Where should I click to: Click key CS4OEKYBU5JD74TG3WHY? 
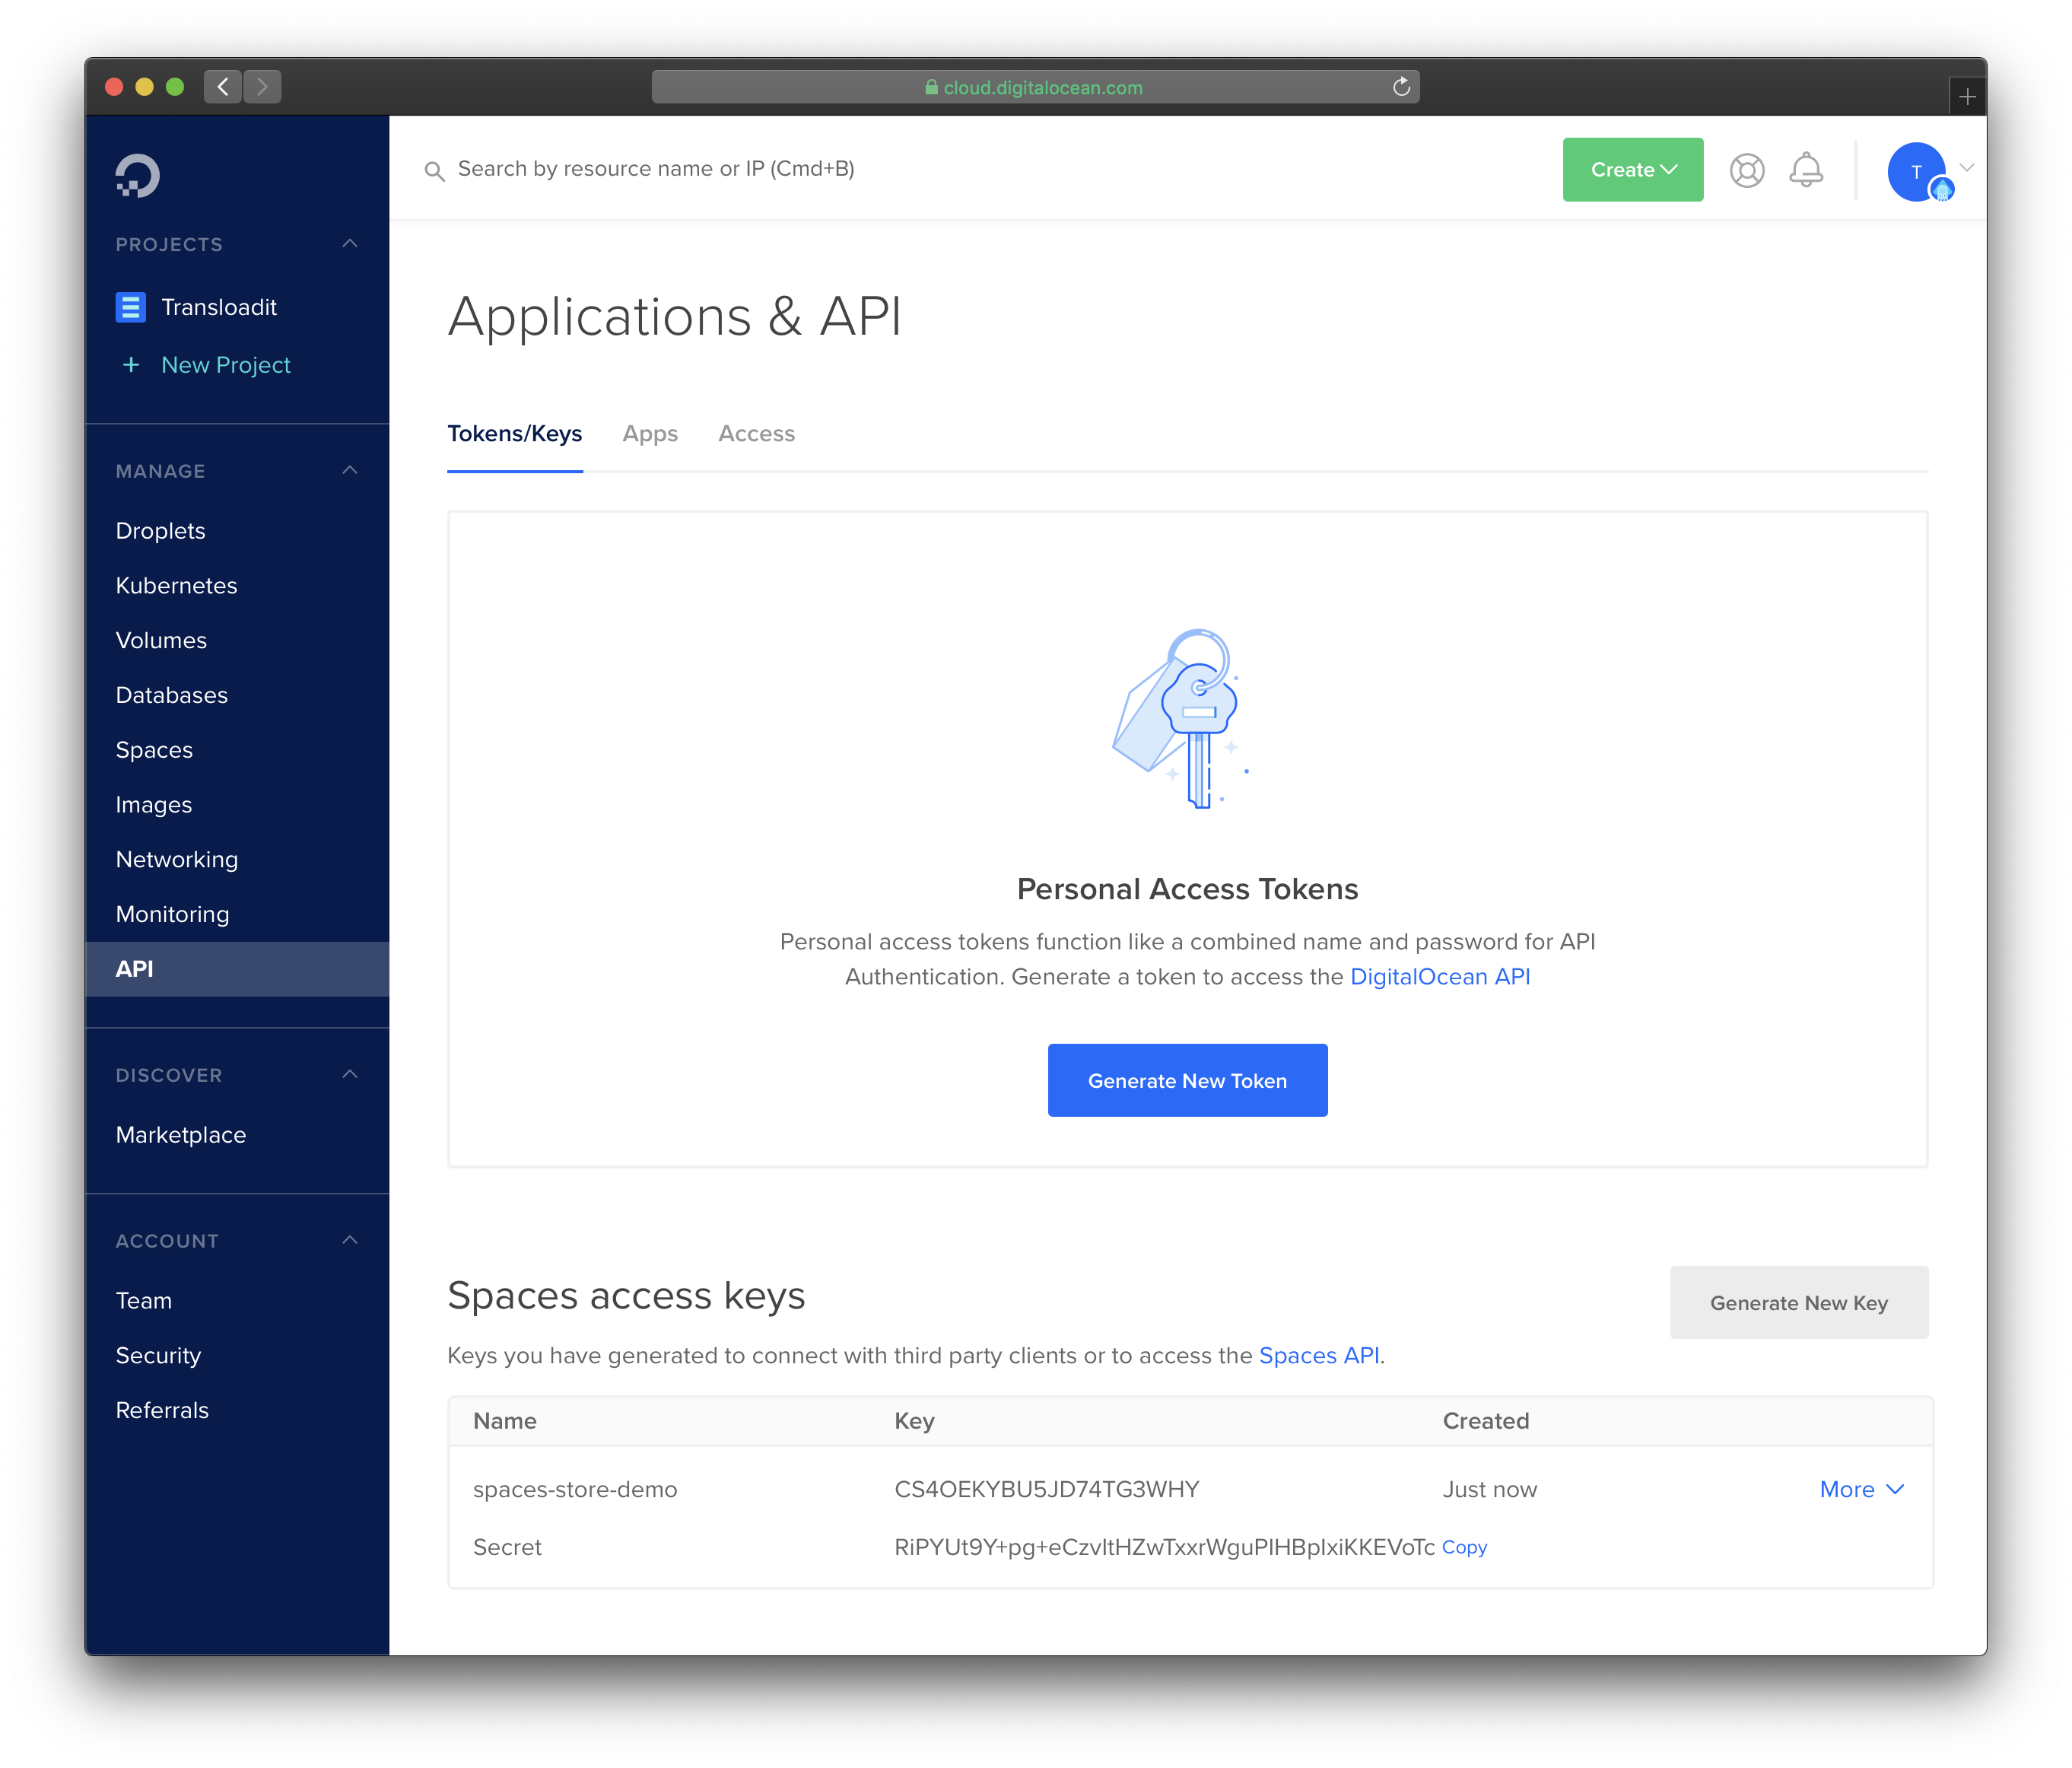[1046, 1490]
